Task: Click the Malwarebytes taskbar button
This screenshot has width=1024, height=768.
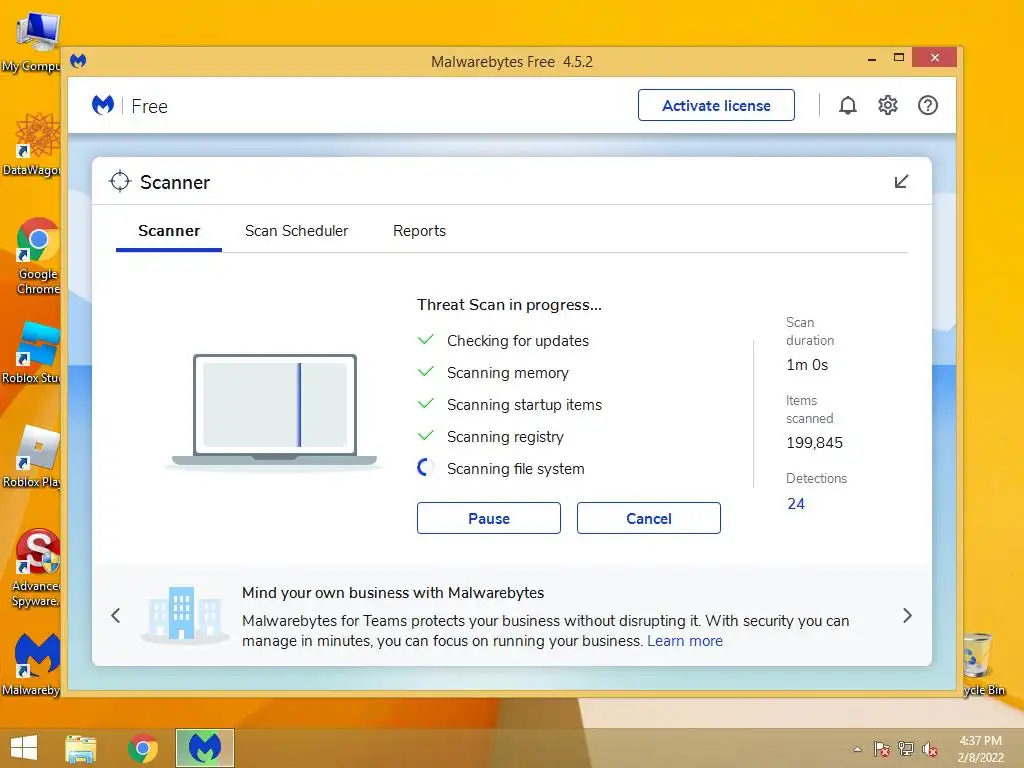Action: tap(204, 748)
